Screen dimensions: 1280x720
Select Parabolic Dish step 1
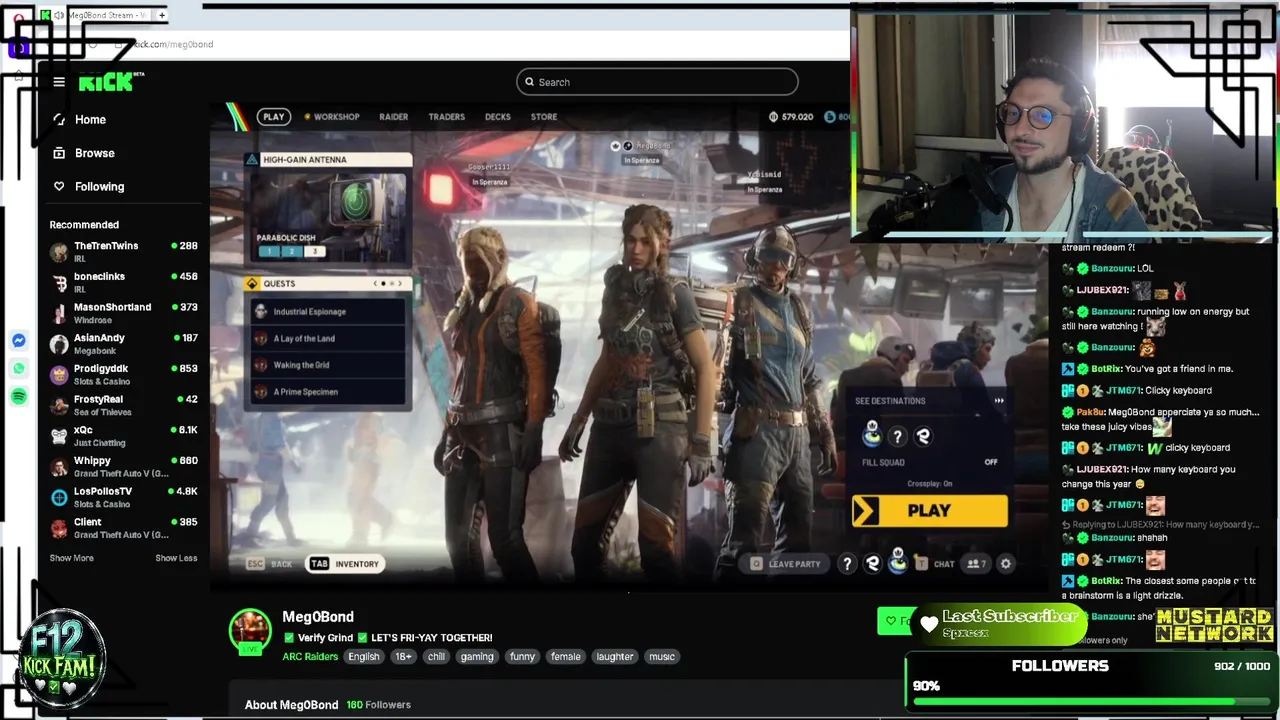point(269,251)
